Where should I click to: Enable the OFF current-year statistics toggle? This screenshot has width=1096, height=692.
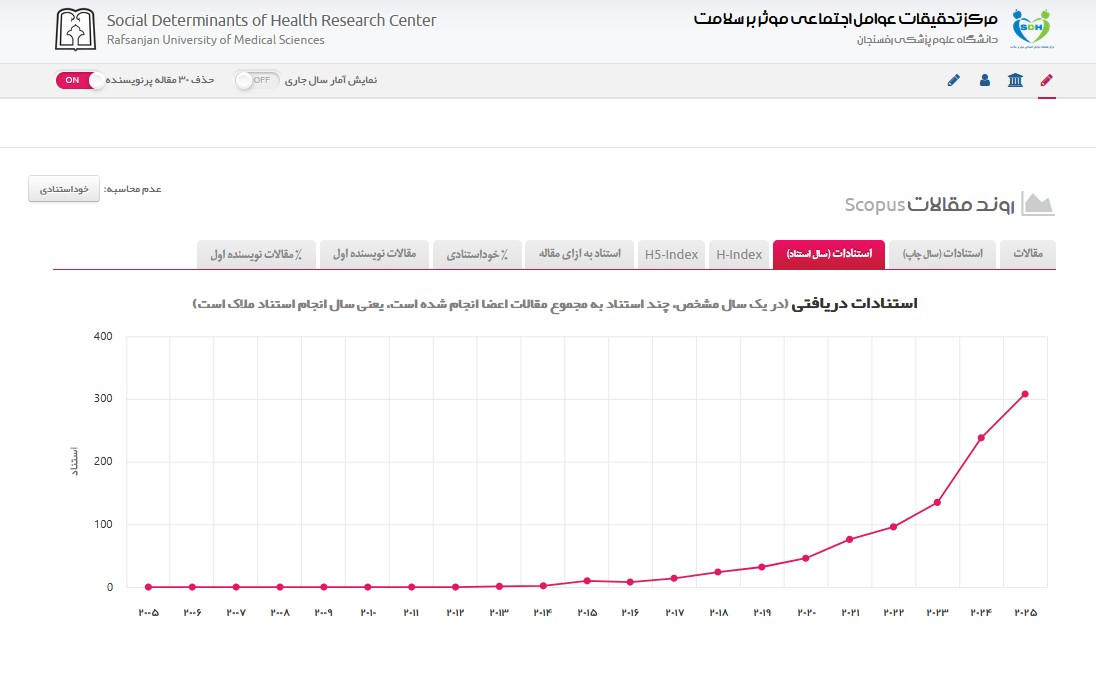(257, 80)
